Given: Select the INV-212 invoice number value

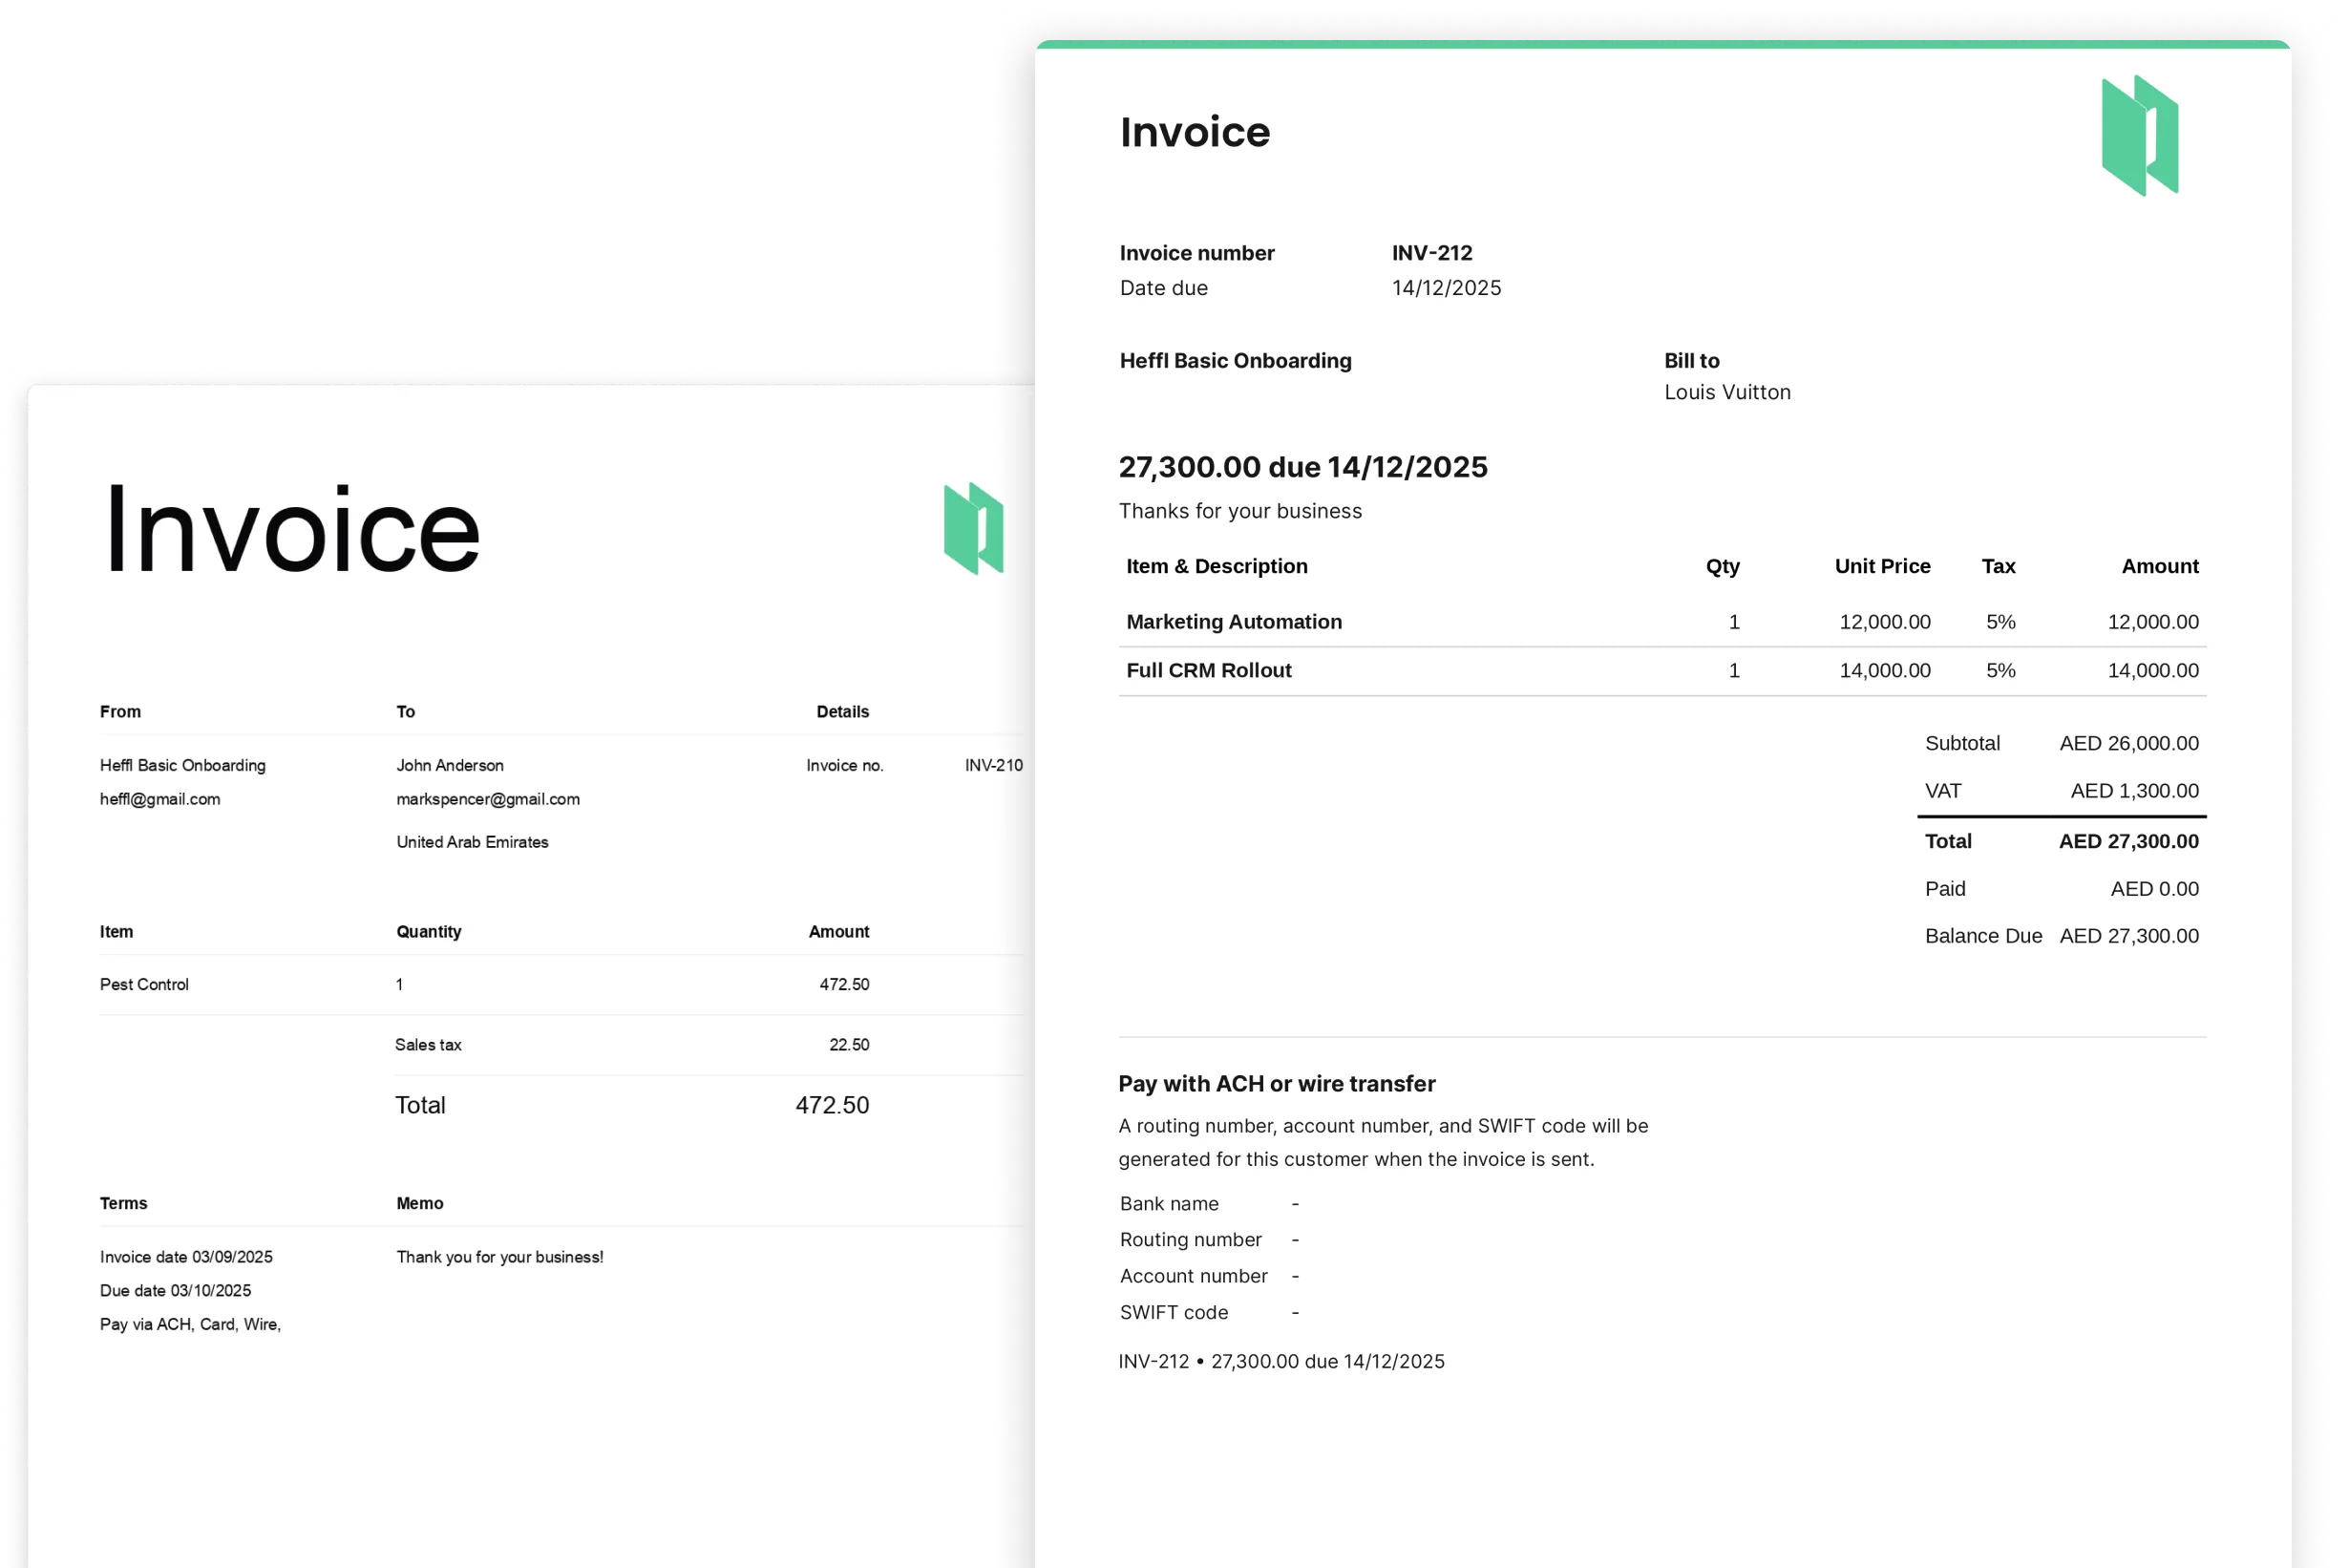Looking at the screenshot, I should (x=1432, y=253).
